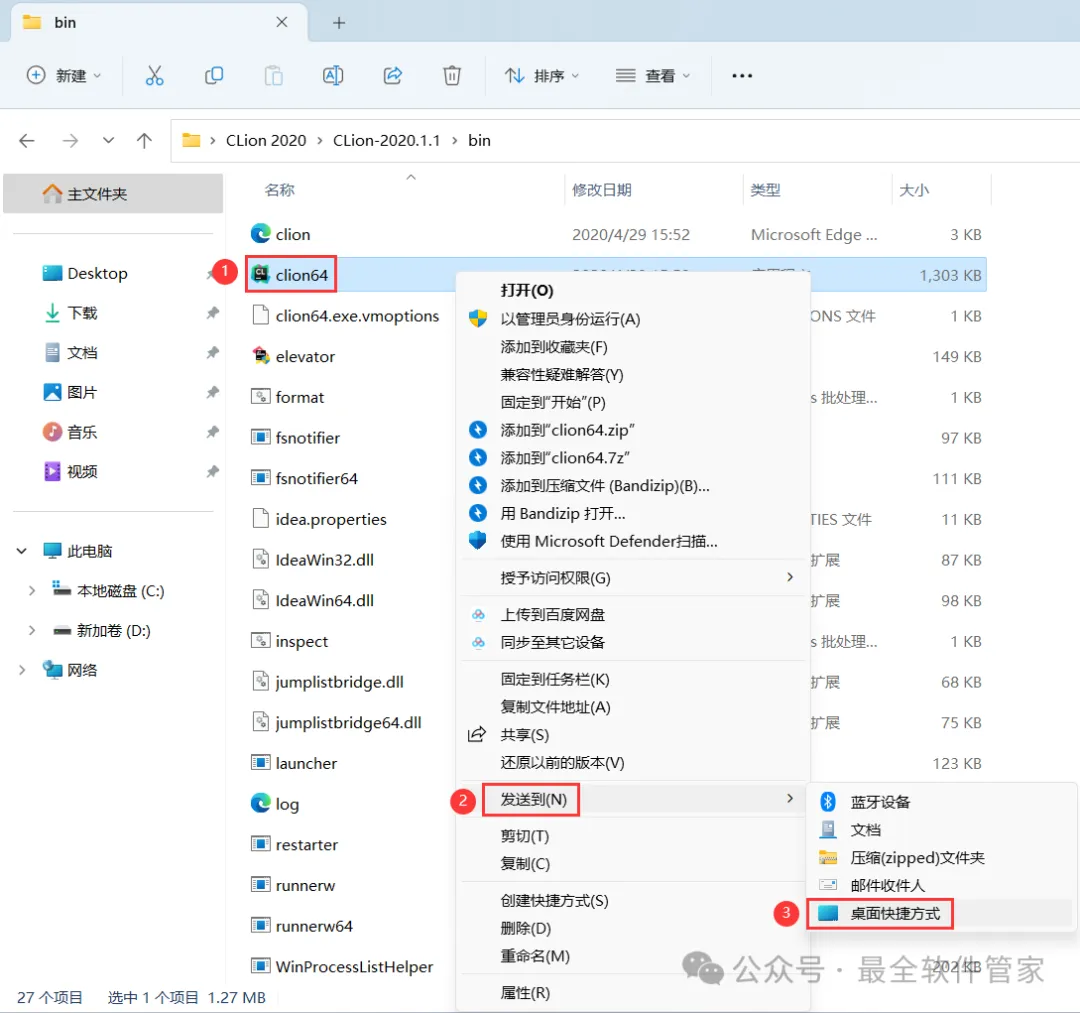Choose 以管理员身份运行(A)

(x=570, y=319)
